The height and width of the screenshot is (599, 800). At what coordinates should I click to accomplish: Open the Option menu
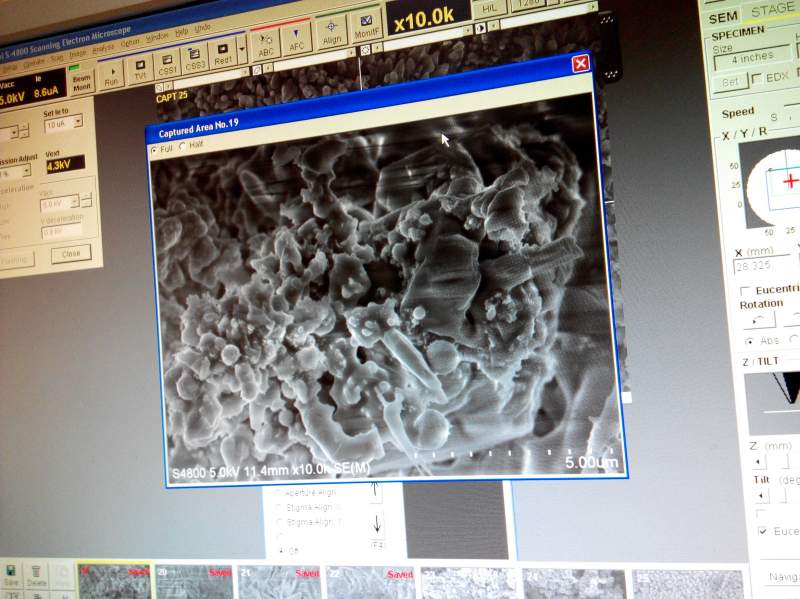click(130, 43)
